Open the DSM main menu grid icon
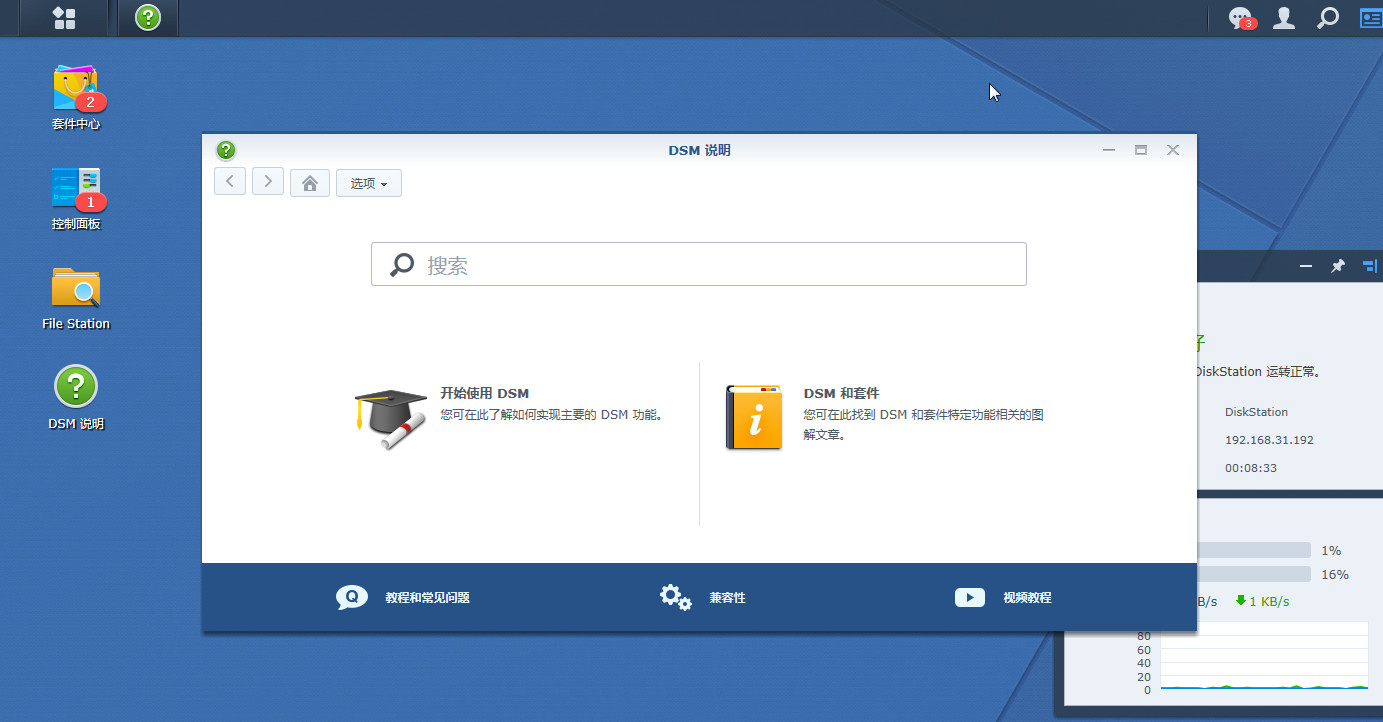This screenshot has height=722, width=1383. 64,18
